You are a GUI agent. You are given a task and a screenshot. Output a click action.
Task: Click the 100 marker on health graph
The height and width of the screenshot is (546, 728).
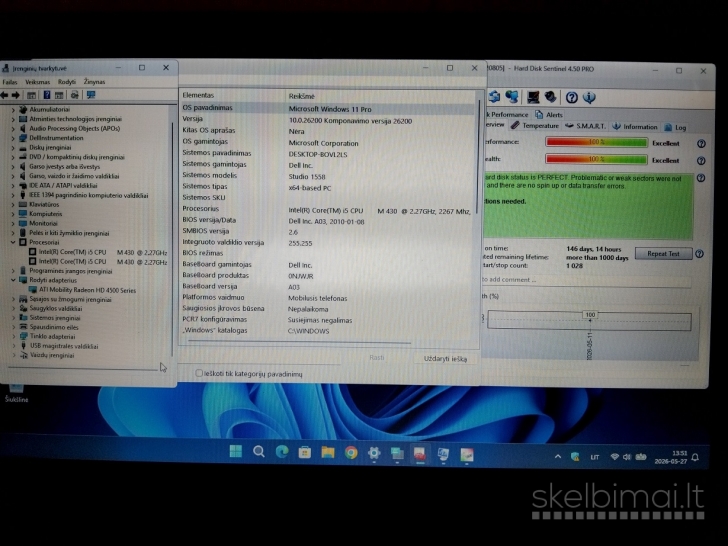(590, 315)
